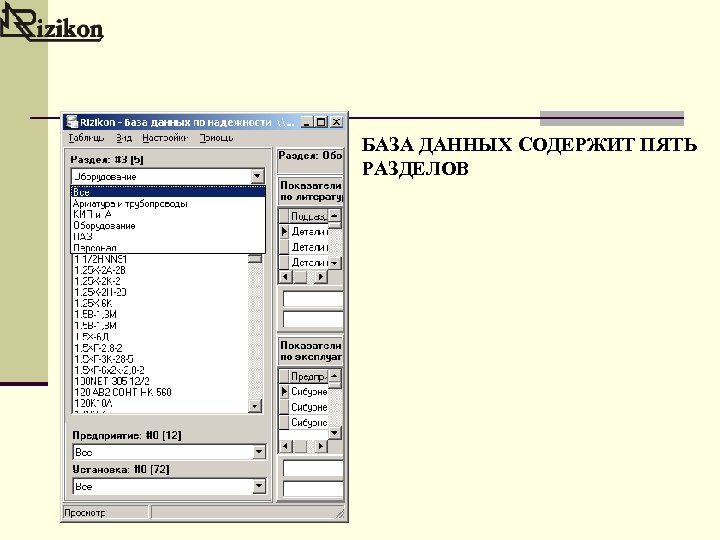Open the Помощь menu
This screenshot has height=540, width=720.
tap(216, 138)
